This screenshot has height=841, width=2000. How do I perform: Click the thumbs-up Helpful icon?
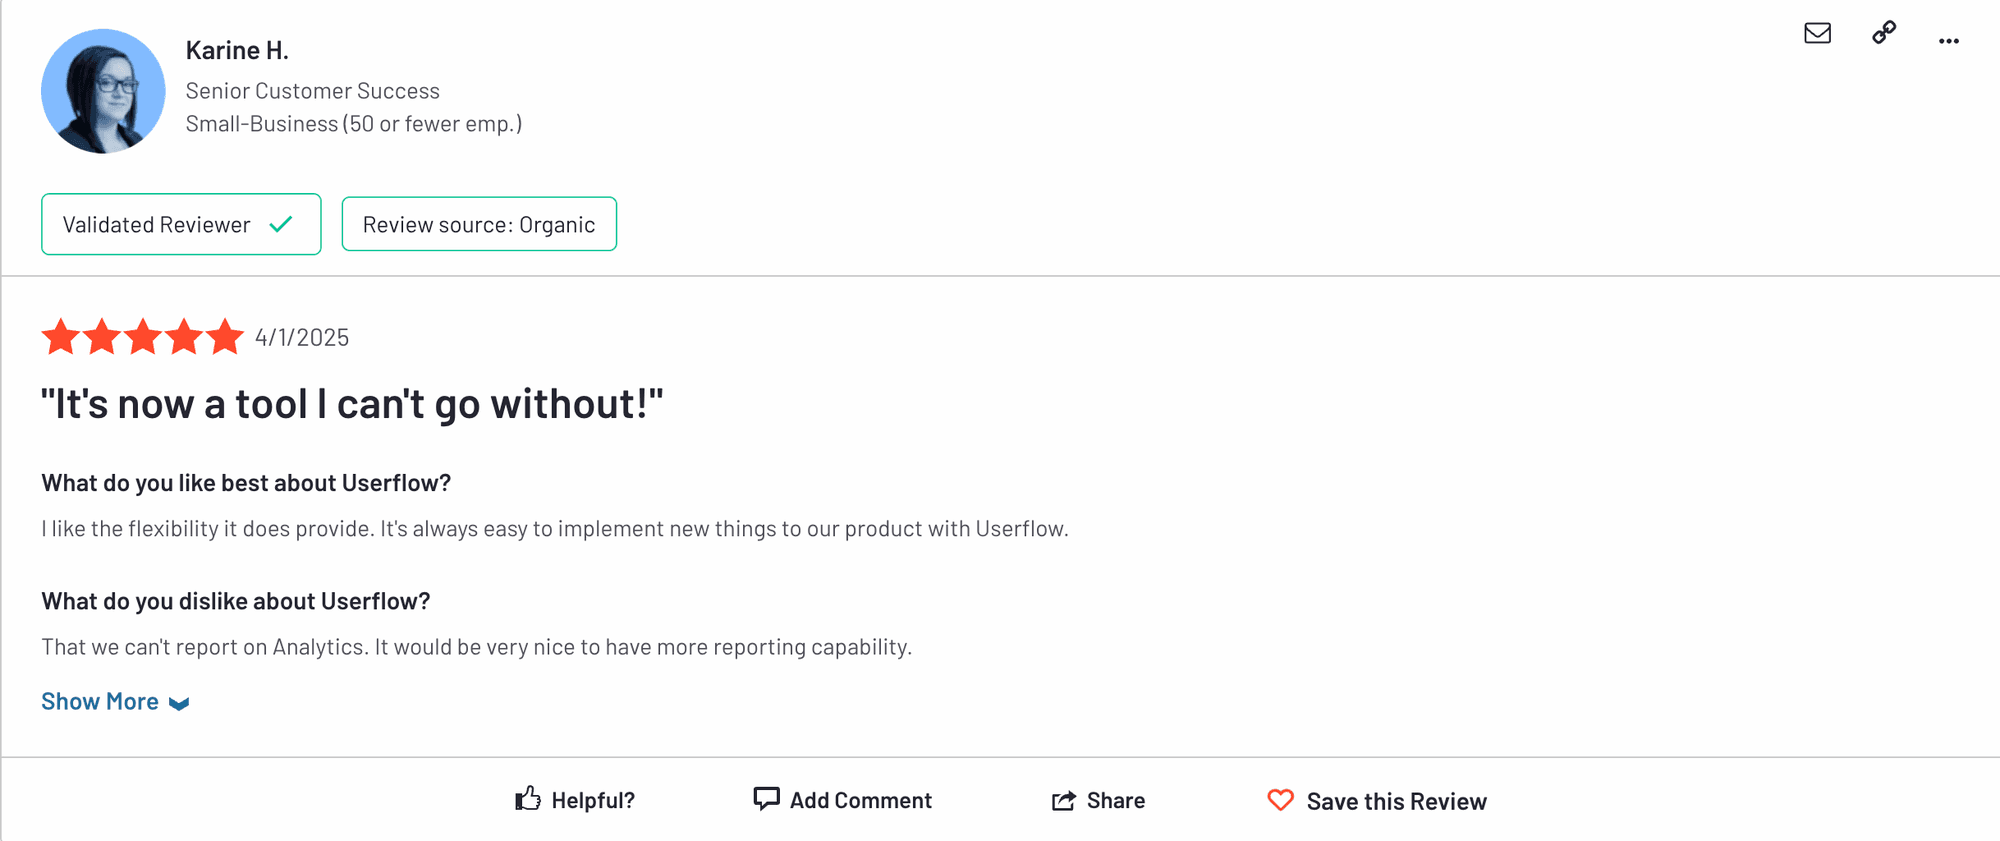(x=528, y=799)
